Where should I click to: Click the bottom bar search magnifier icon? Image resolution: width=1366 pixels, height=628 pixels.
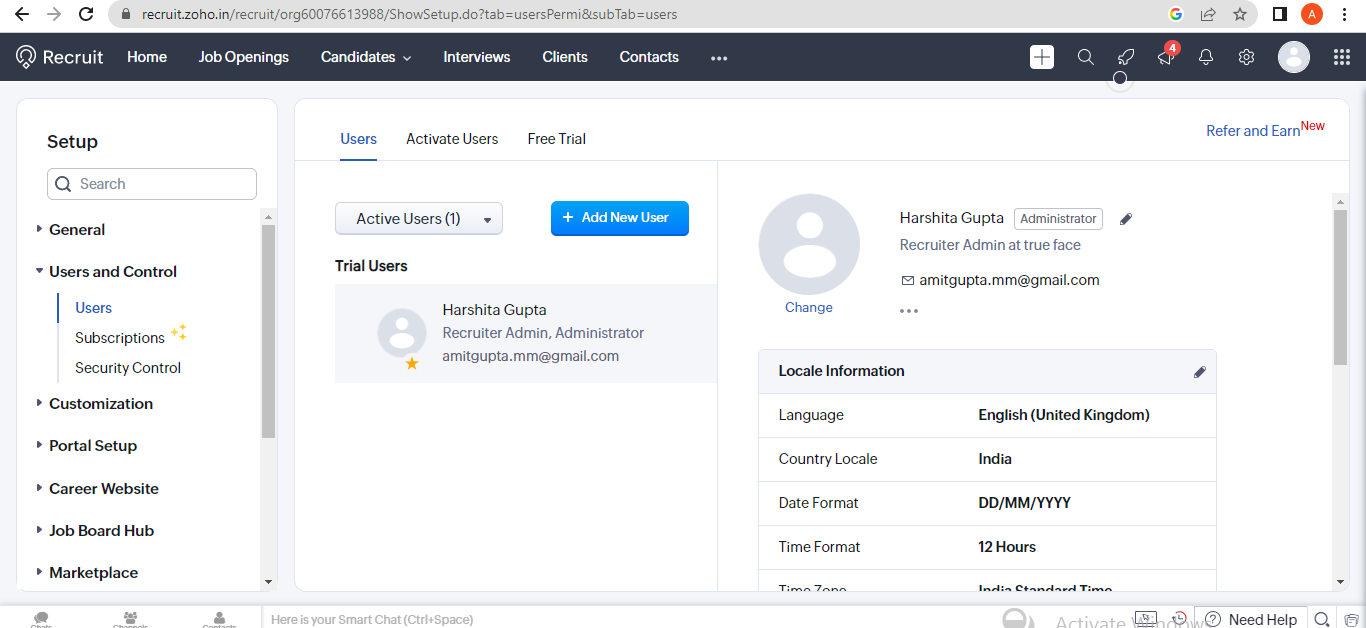[1322, 619]
